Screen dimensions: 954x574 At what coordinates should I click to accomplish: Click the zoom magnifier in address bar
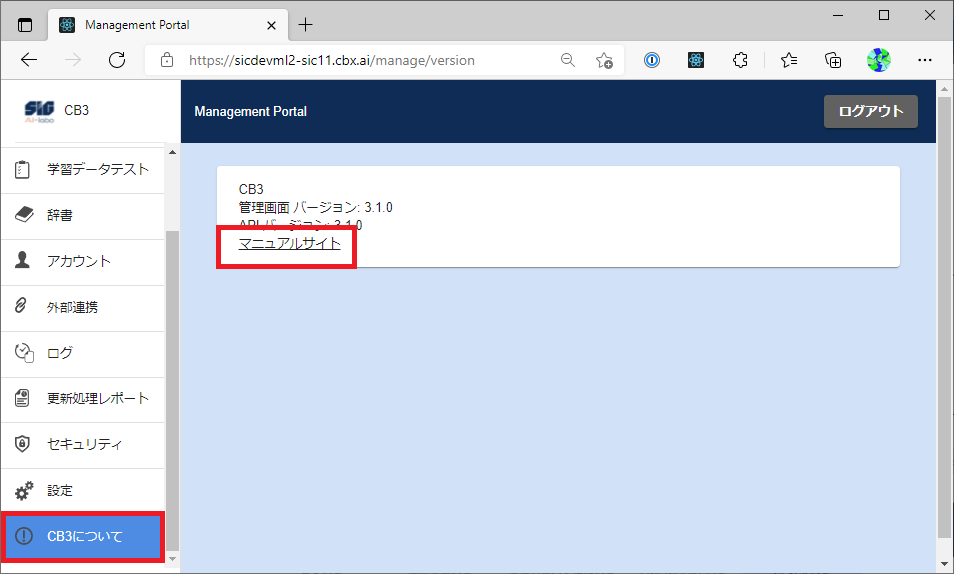click(568, 60)
